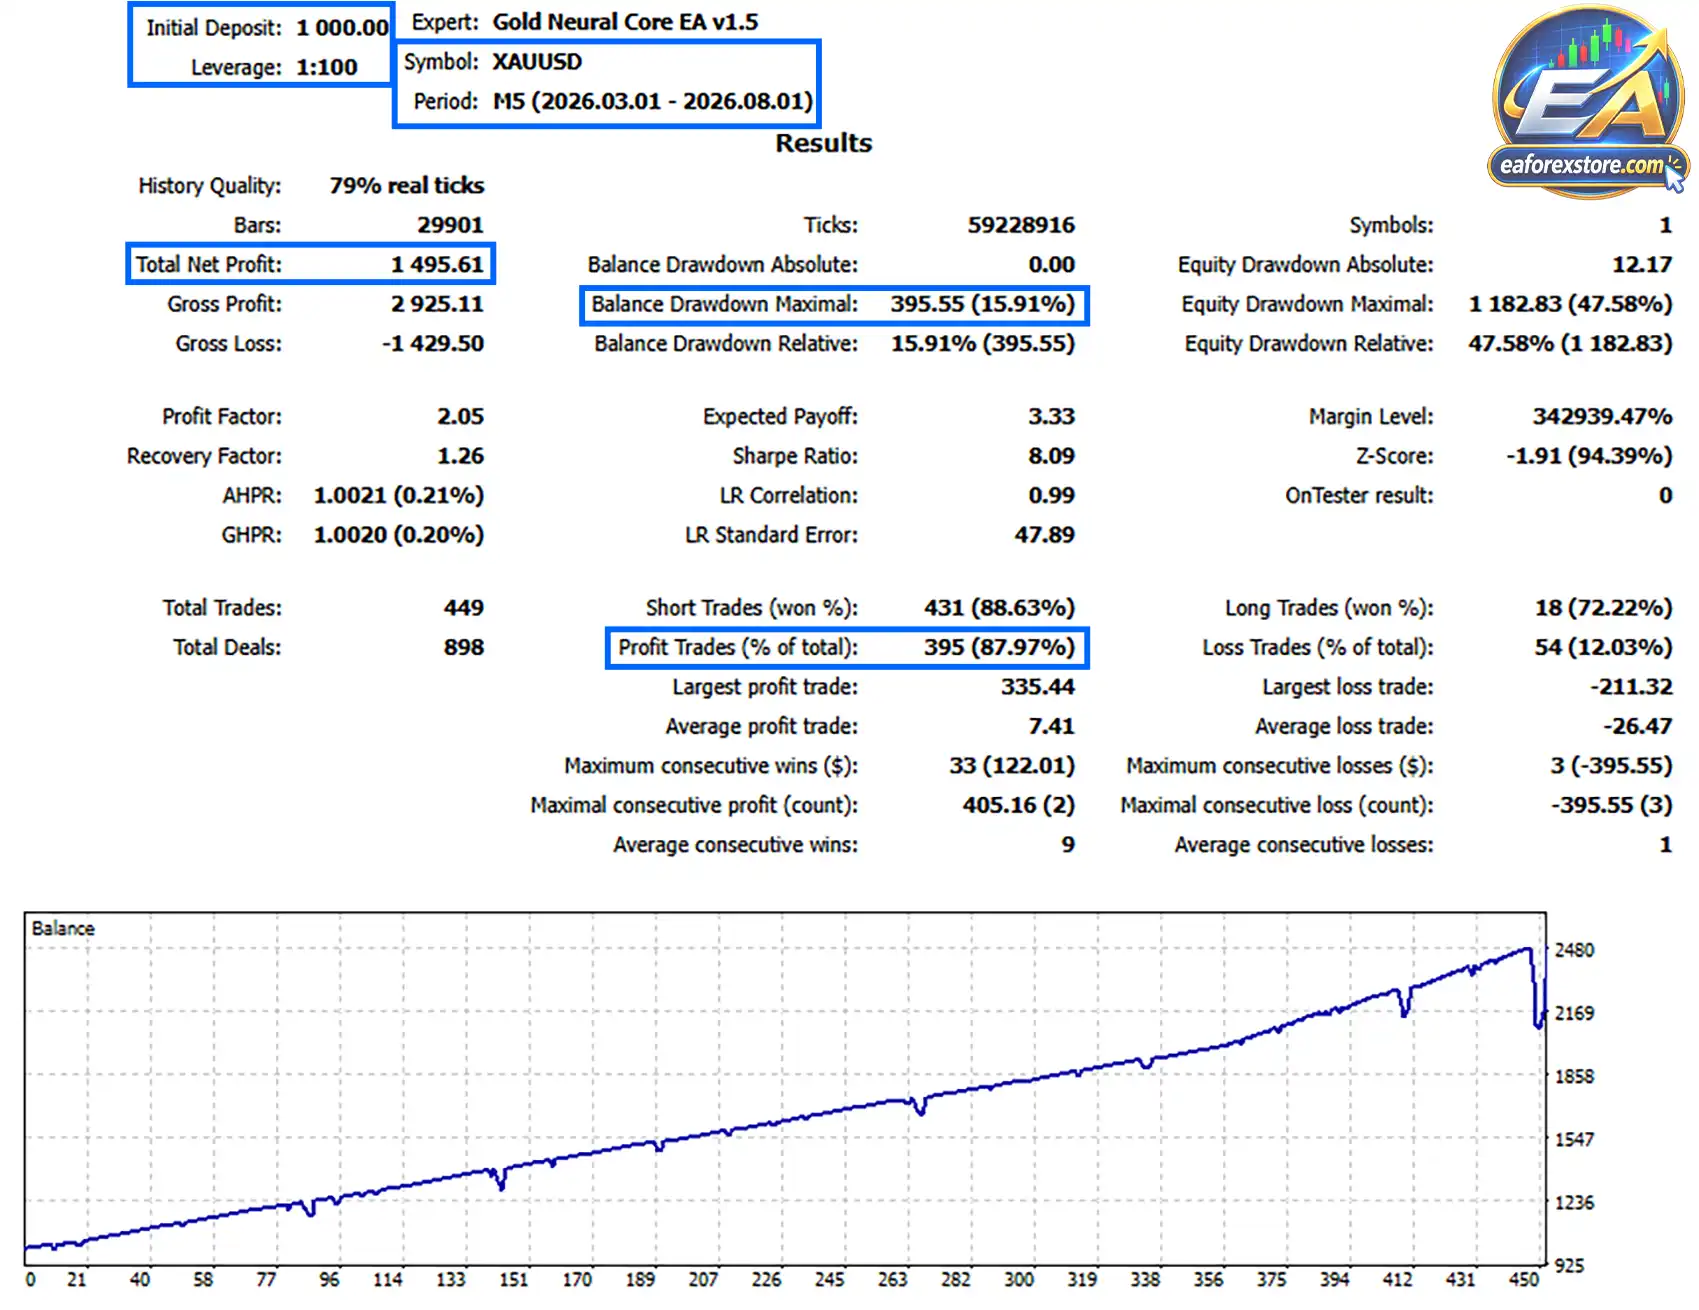Select the symbol XAUUSD
The width and height of the screenshot is (1699, 1310).
tap(537, 62)
